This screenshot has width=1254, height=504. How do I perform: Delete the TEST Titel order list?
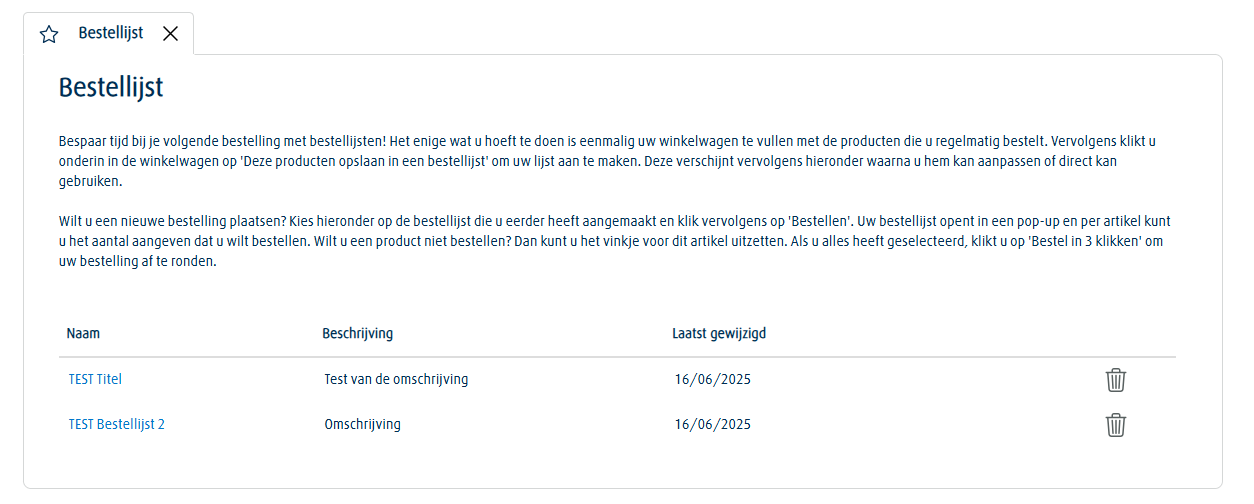click(1116, 380)
